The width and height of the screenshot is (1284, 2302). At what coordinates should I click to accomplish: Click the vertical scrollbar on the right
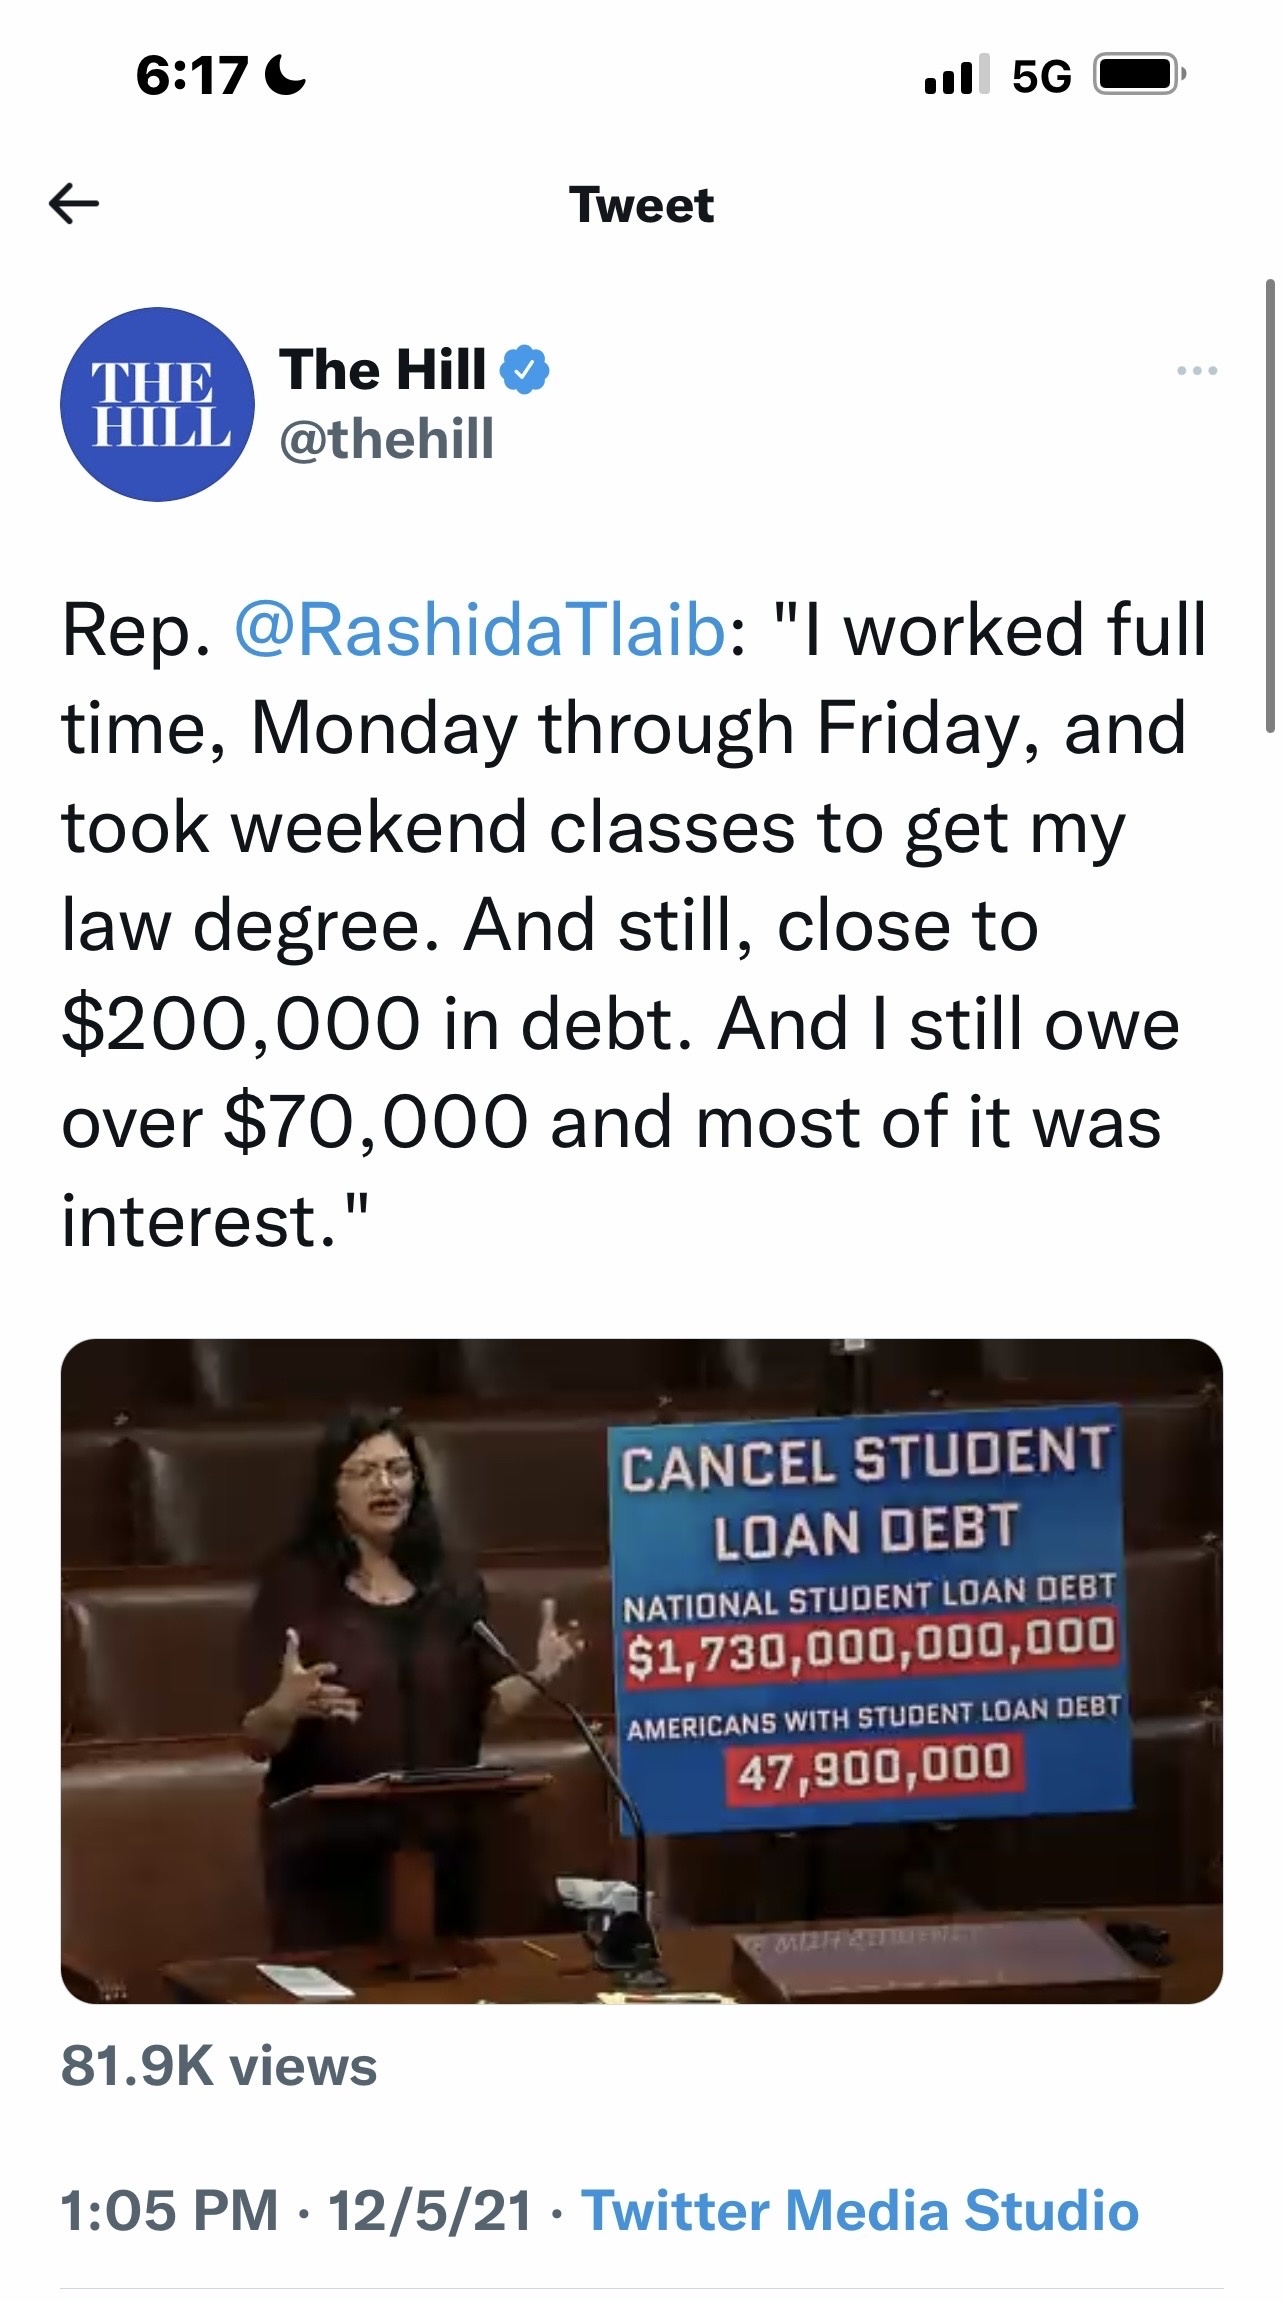(x=1269, y=506)
